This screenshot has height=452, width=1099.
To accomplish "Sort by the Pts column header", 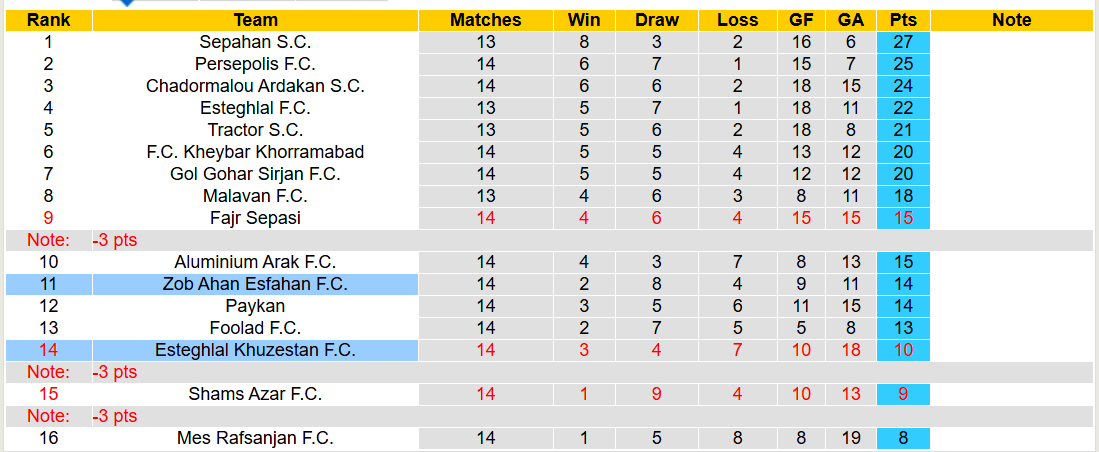I will point(903,20).
